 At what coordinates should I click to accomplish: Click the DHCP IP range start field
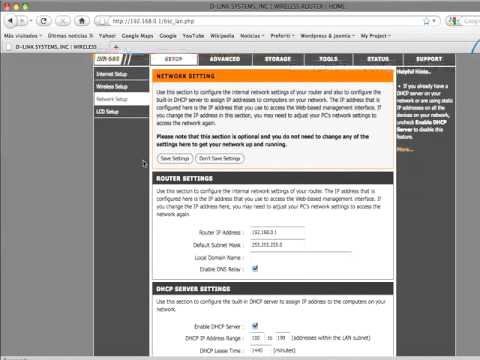[257, 338]
